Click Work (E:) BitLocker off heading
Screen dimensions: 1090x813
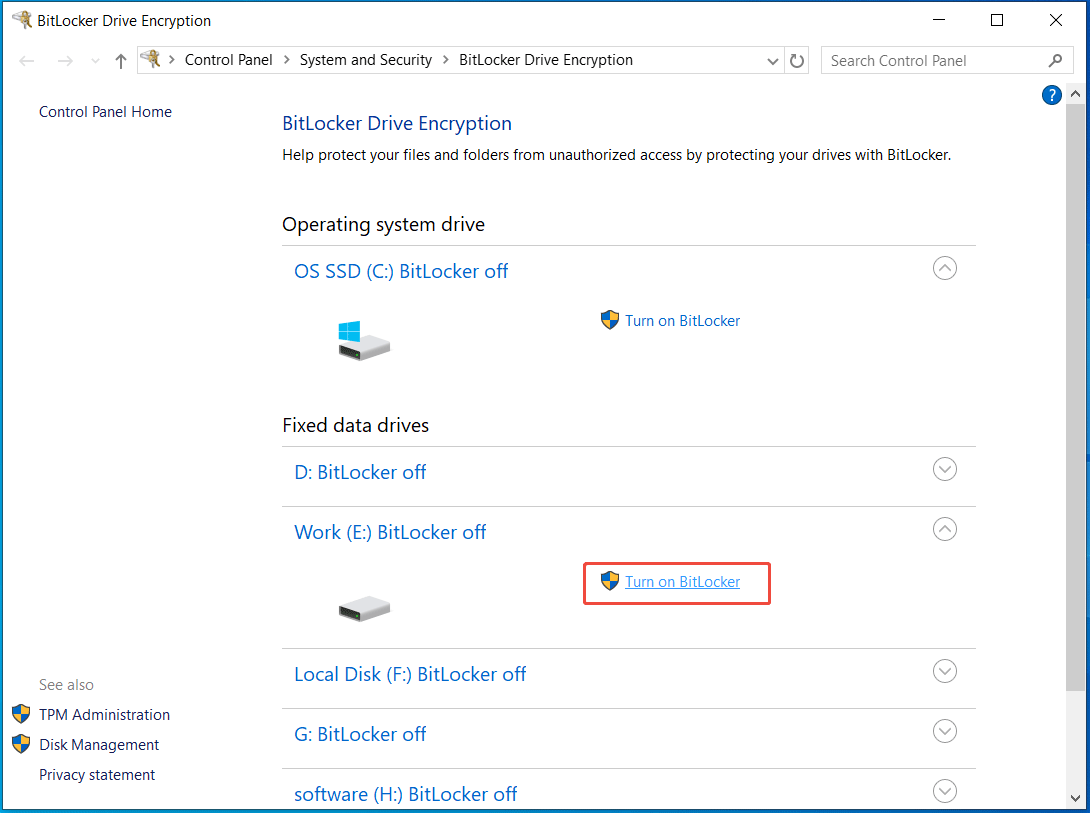(390, 532)
